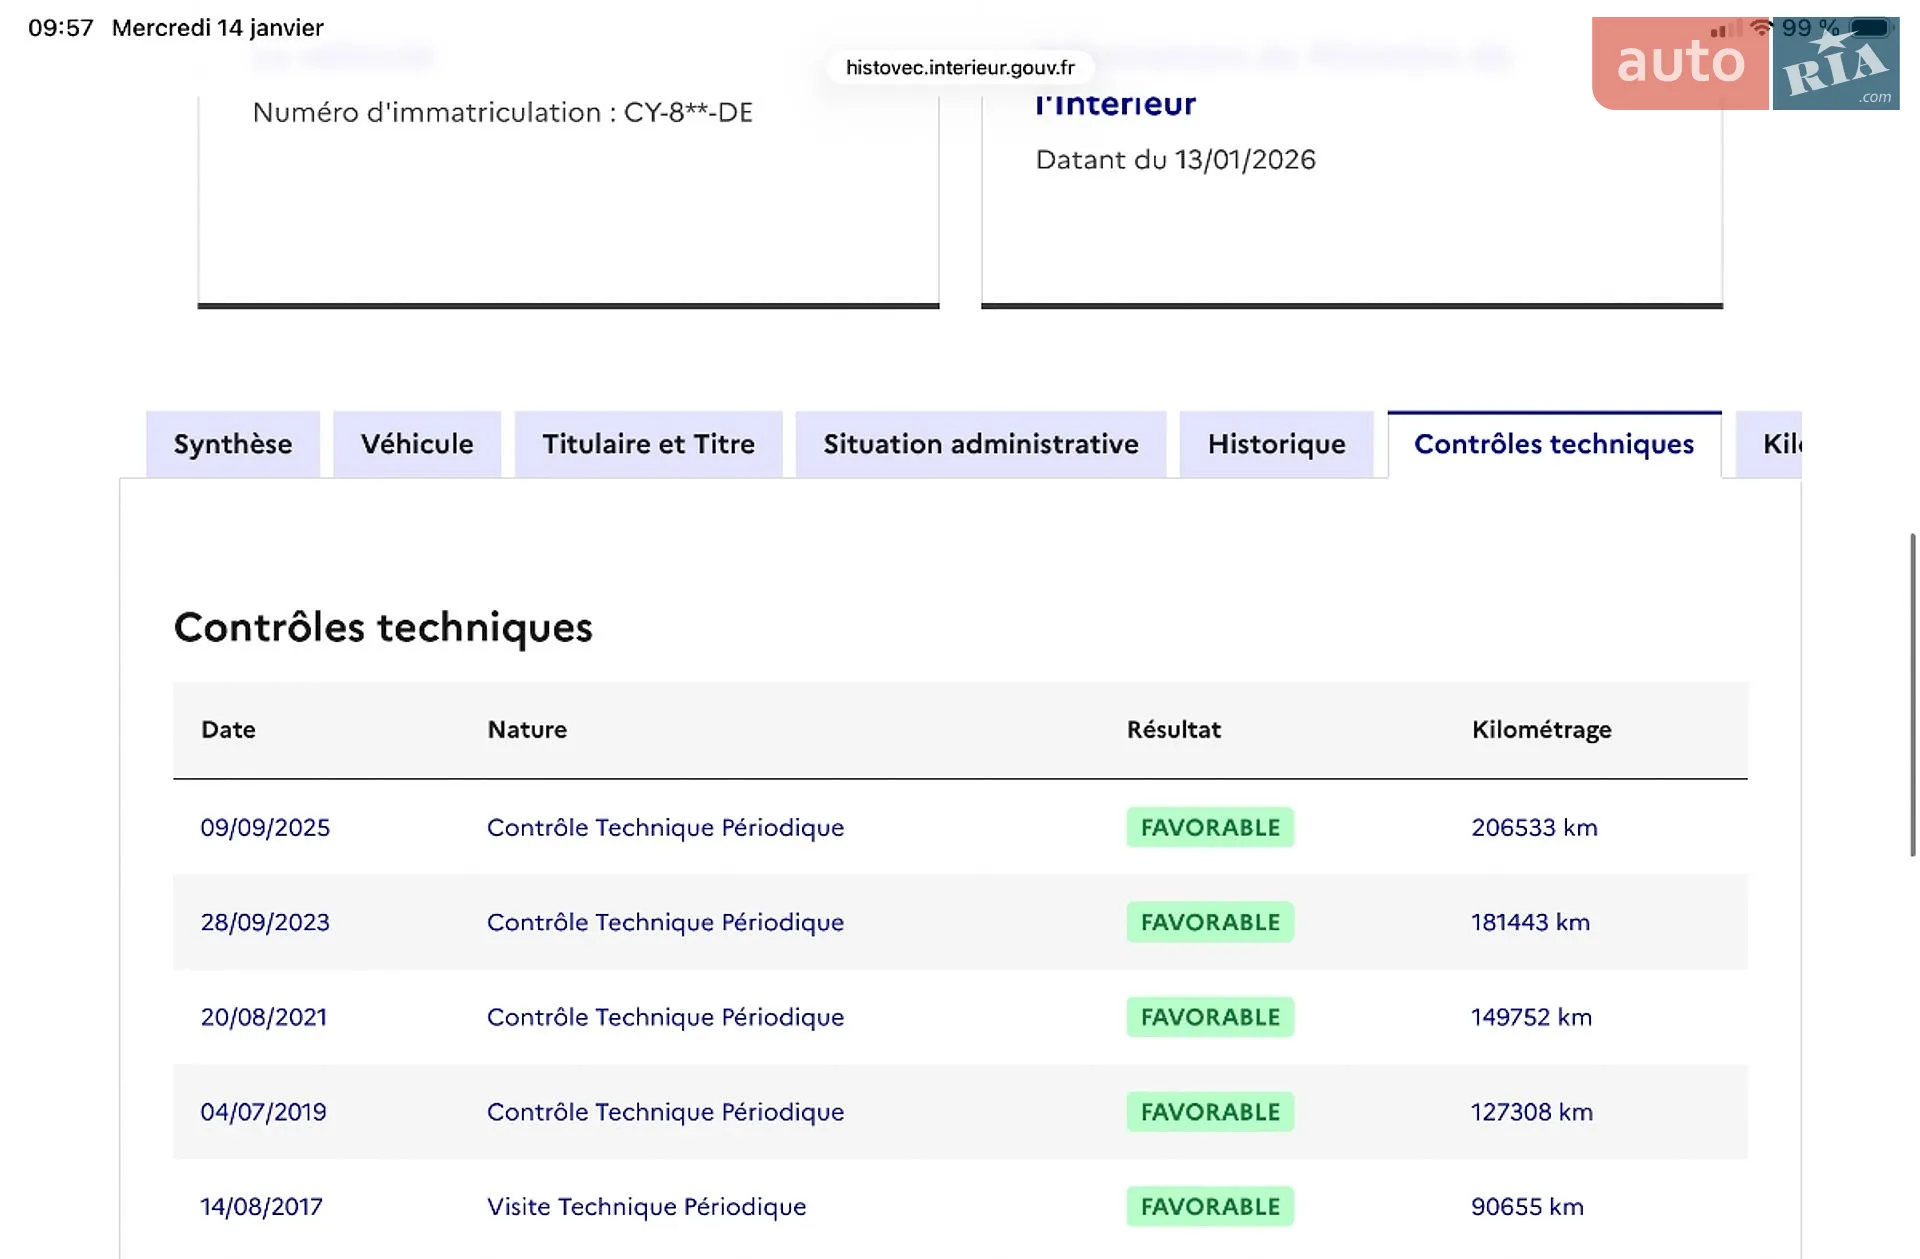The width and height of the screenshot is (1920, 1259).
Task: Tap the battery status icon
Action: point(1869,28)
